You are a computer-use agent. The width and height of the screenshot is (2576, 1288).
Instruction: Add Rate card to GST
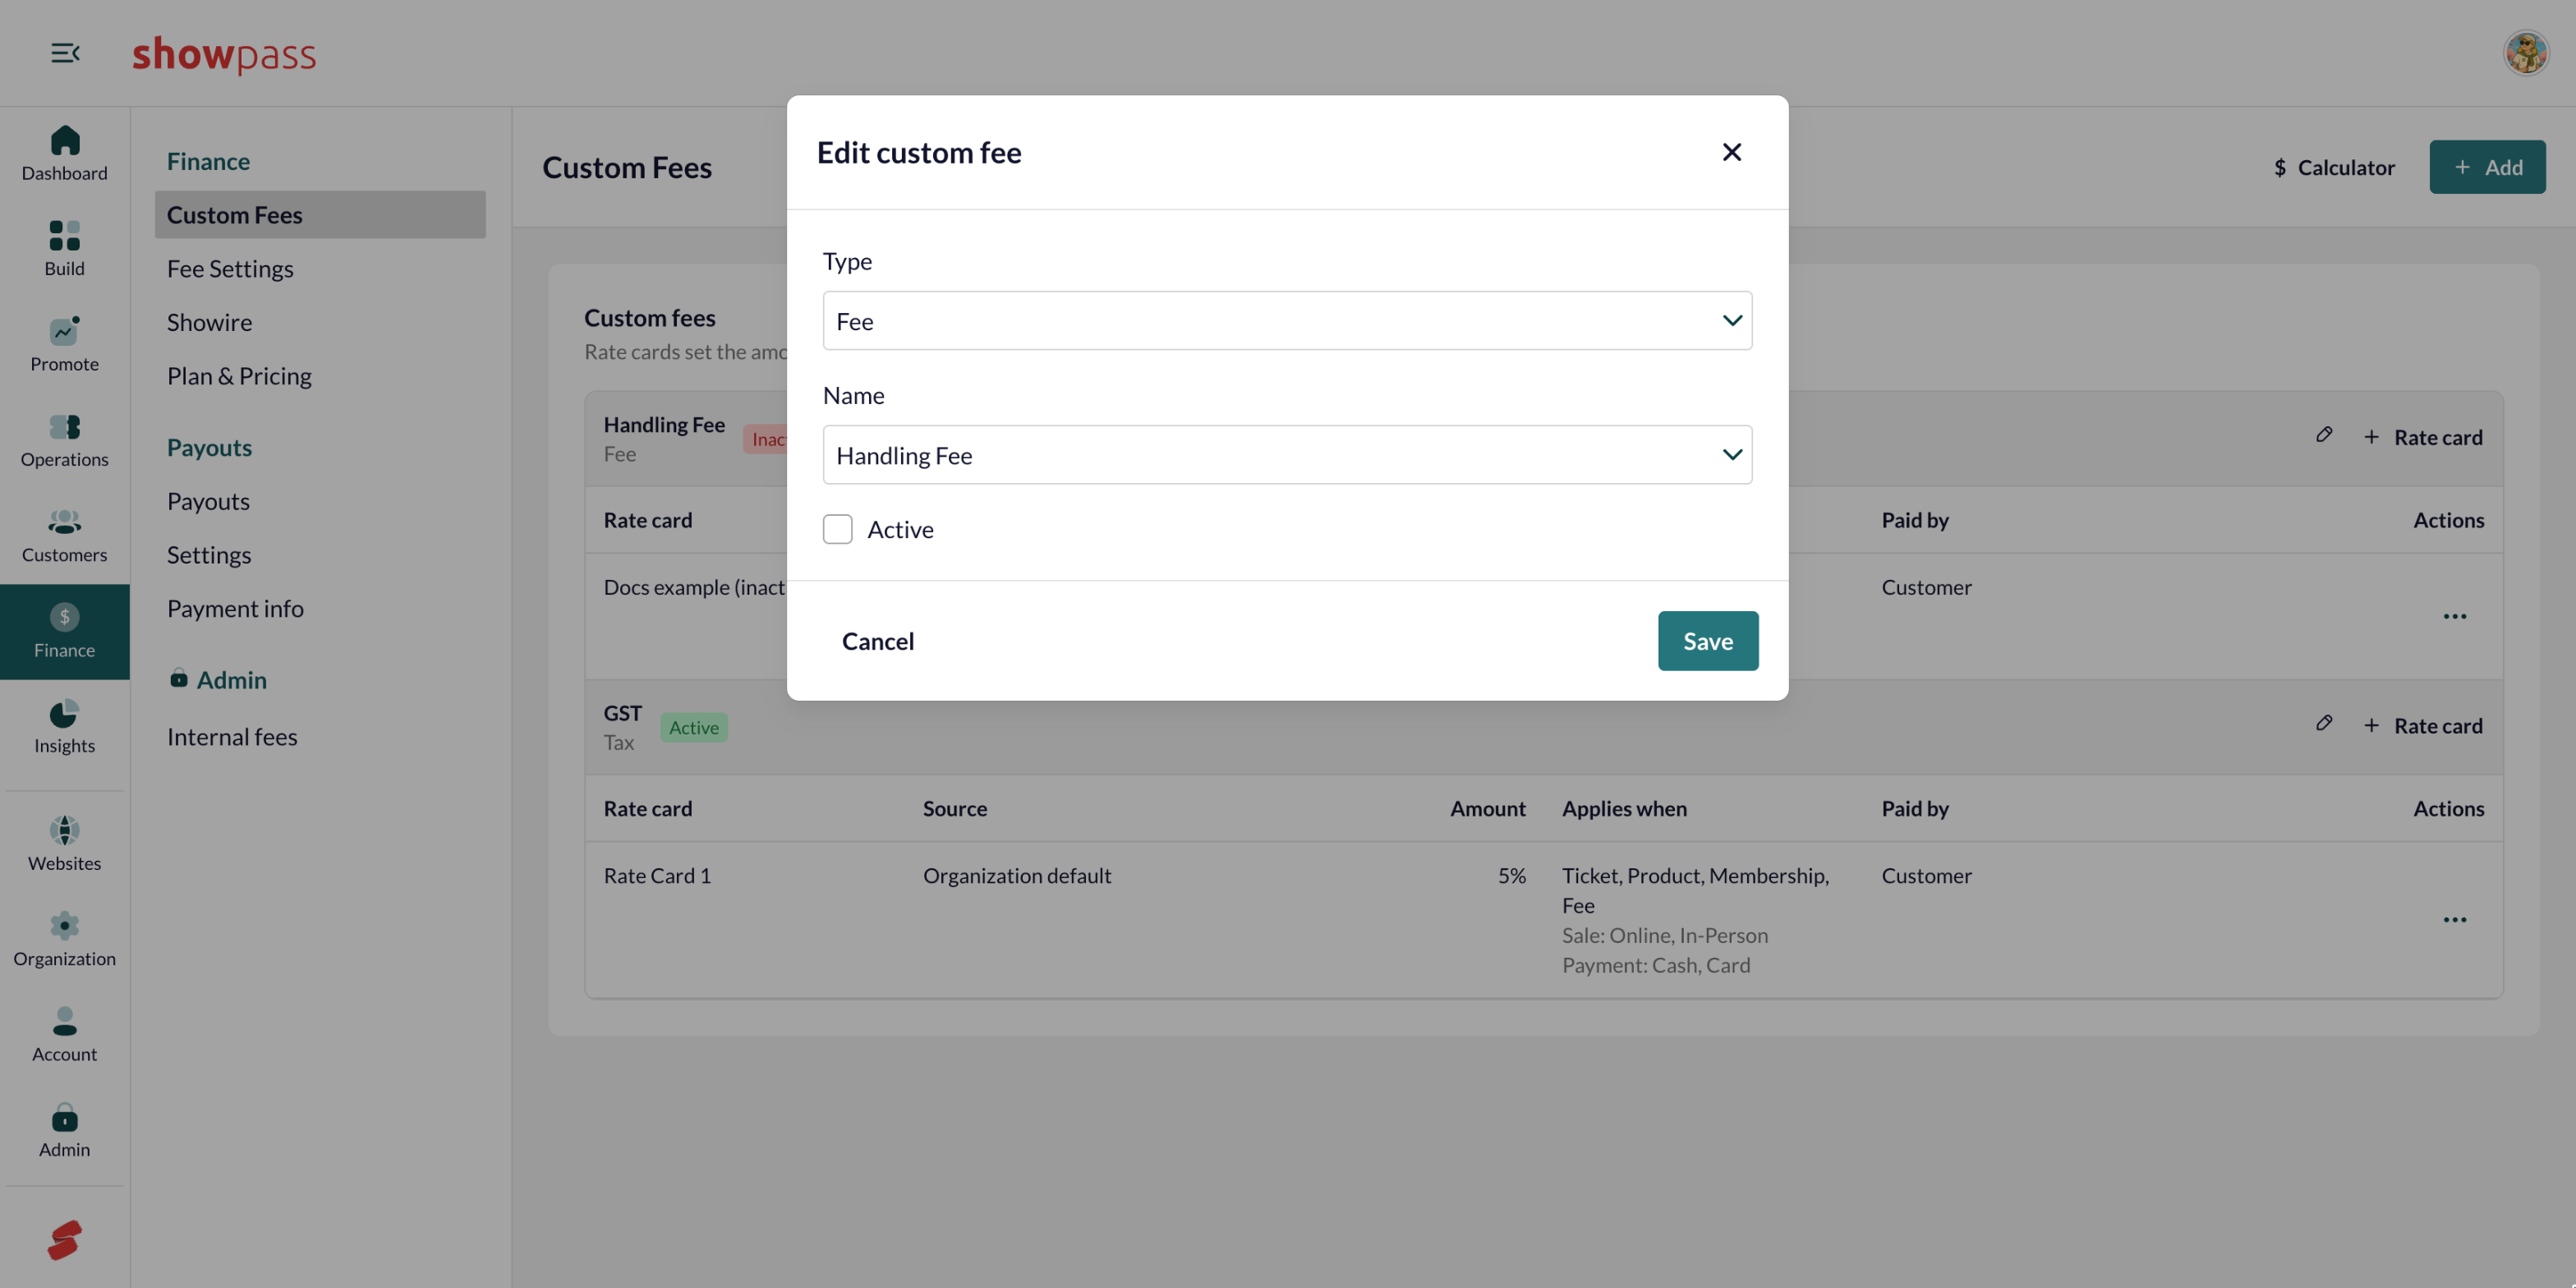click(x=2423, y=725)
